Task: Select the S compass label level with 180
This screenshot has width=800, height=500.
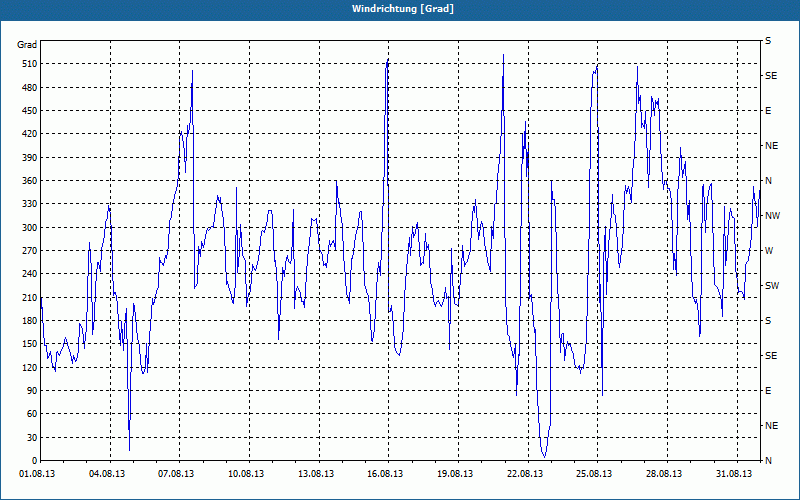Action: pyautogui.click(x=768, y=321)
